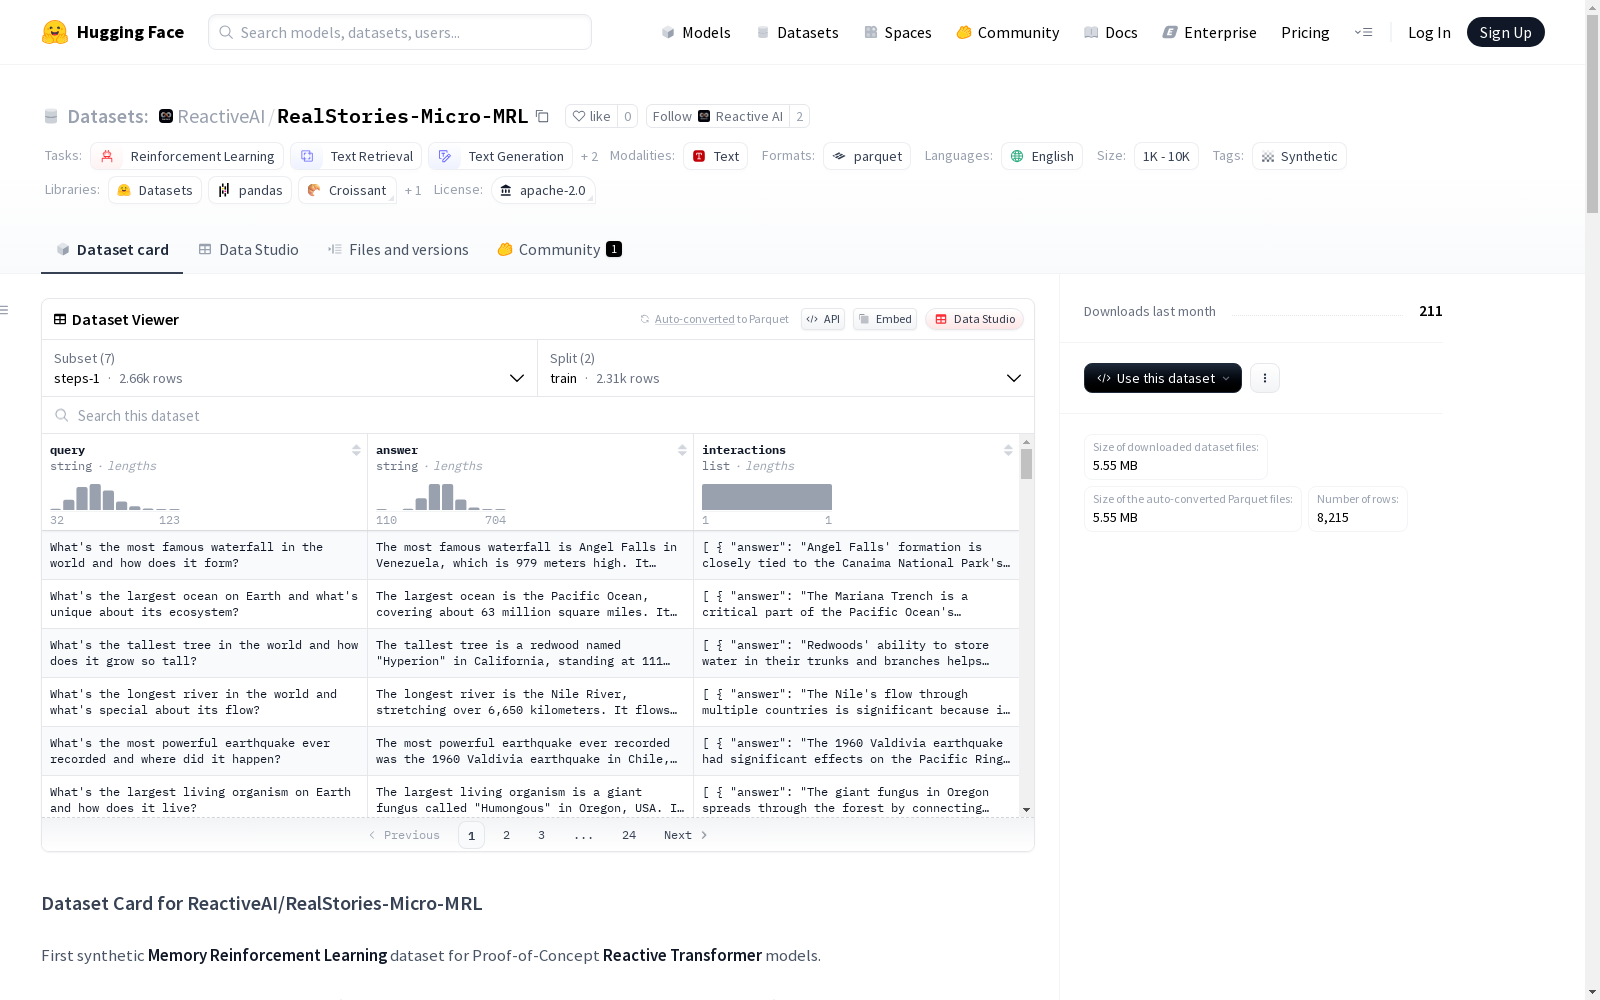The image size is (1600, 1000).
Task: Click the row about Angel Falls waterfall query
Action: pyautogui.click(x=204, y=555)
